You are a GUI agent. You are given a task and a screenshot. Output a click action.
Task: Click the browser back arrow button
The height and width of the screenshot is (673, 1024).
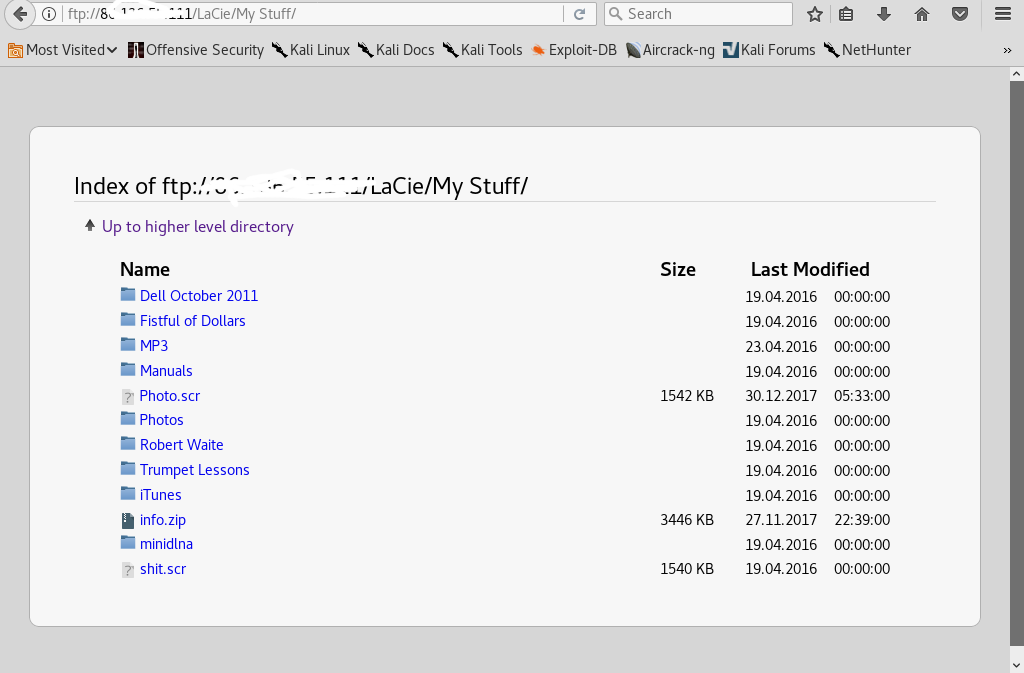point(19,14)
